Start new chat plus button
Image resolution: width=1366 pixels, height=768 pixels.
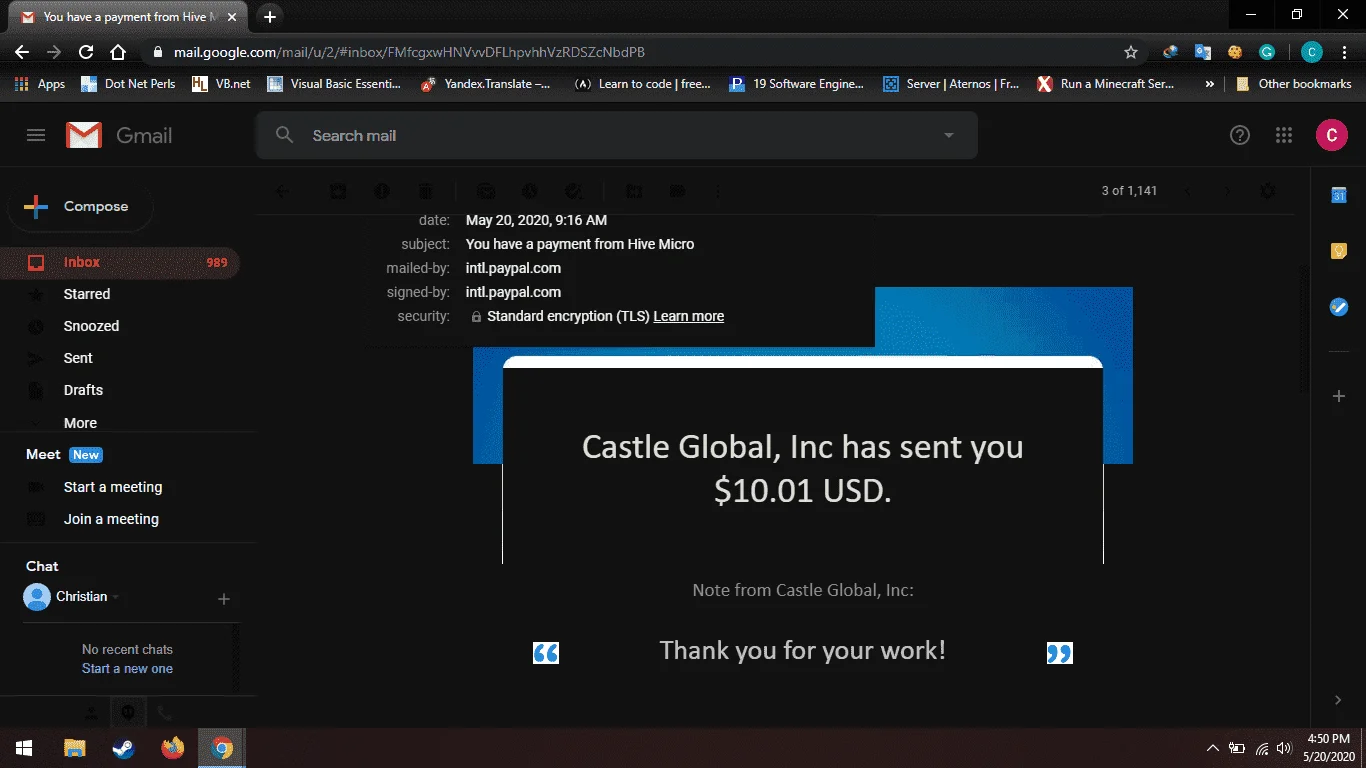(x=224, y=599)
